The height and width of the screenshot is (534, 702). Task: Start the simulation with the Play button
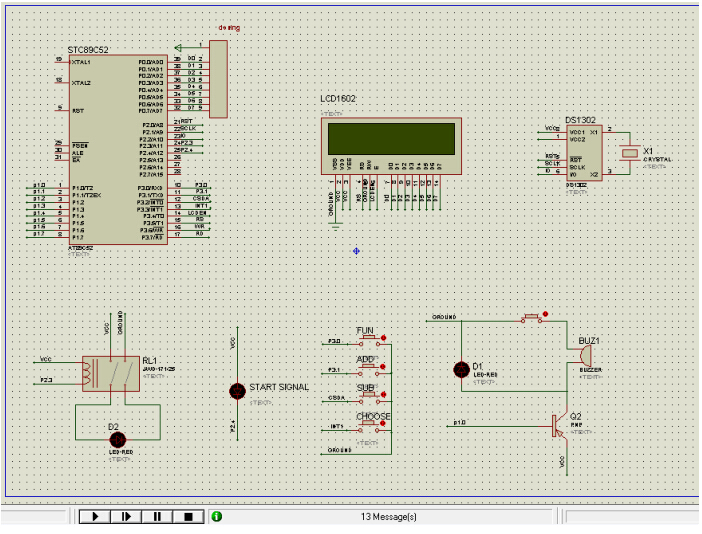coord(94,517)
